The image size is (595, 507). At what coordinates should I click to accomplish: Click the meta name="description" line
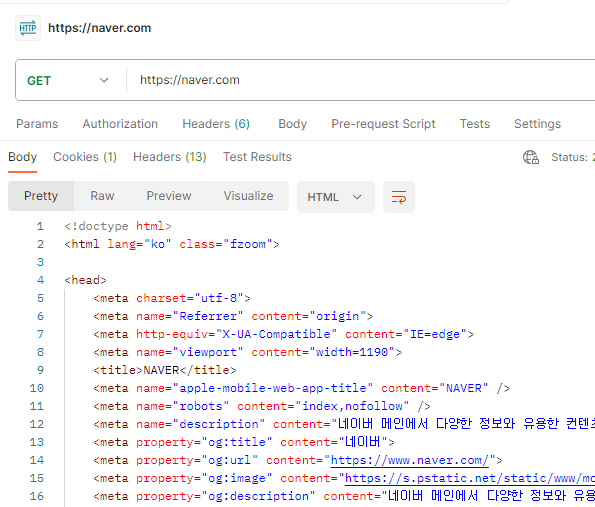point(344,424)
